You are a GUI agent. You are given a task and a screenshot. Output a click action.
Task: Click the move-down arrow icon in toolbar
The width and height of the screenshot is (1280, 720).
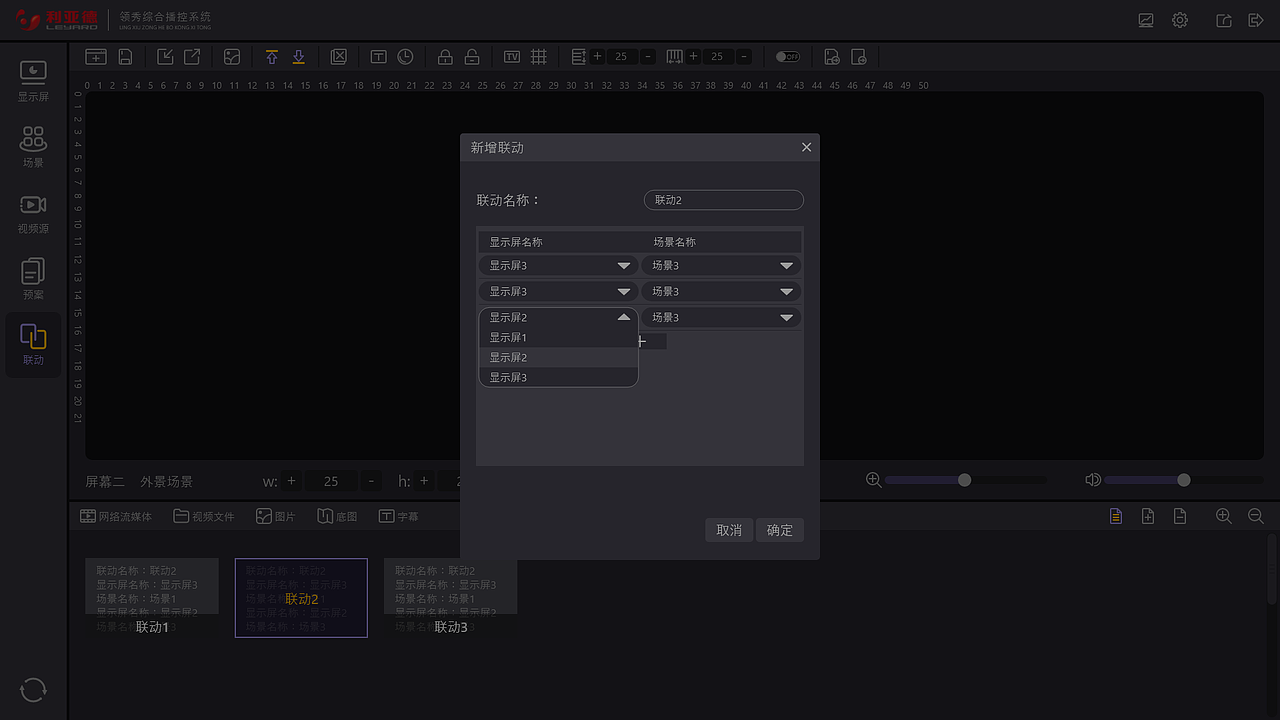tap(298, 57)
